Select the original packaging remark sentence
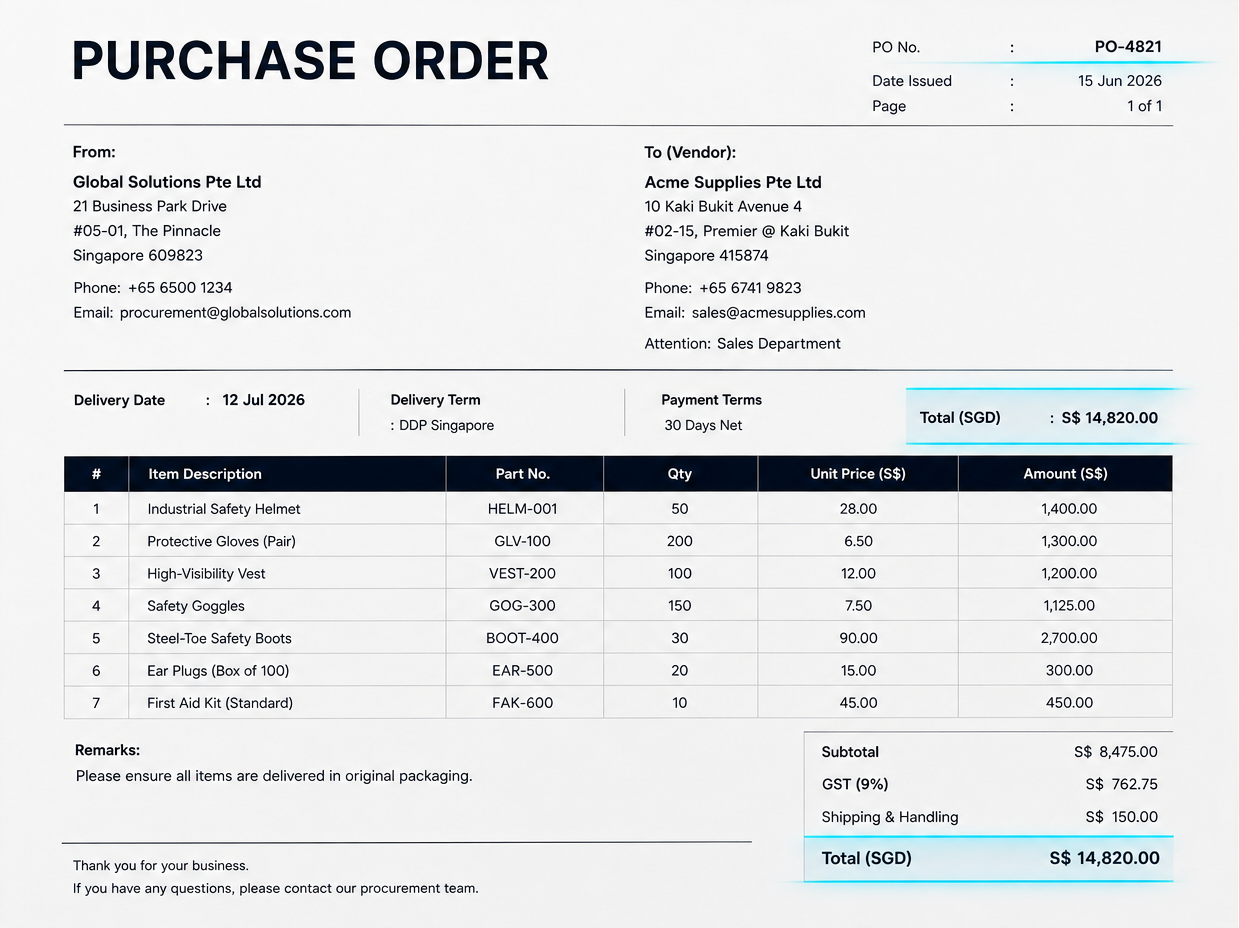The image size is (1239, 928). click(x=274, y=776)
